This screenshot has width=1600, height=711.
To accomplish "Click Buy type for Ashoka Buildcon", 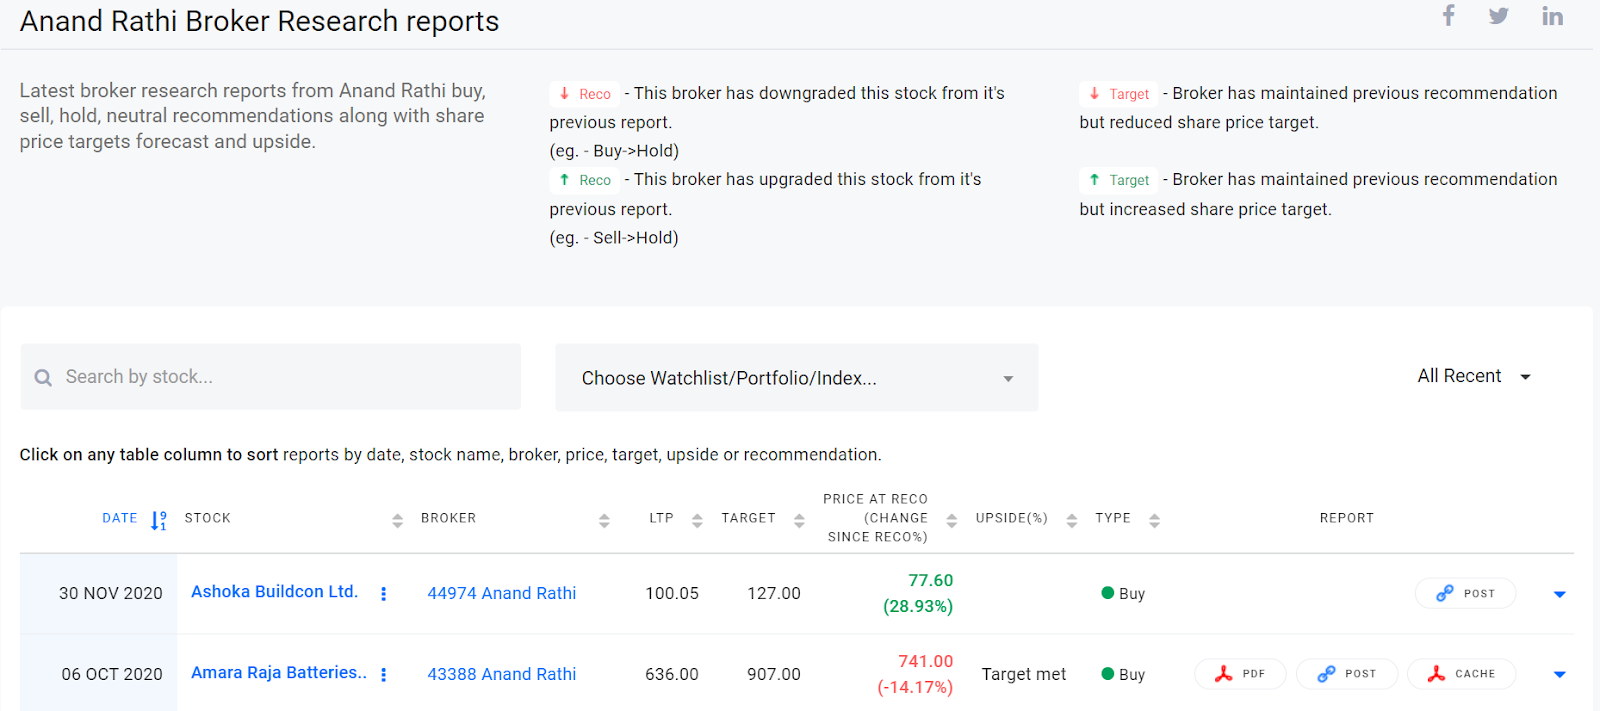I will 1123,594.
